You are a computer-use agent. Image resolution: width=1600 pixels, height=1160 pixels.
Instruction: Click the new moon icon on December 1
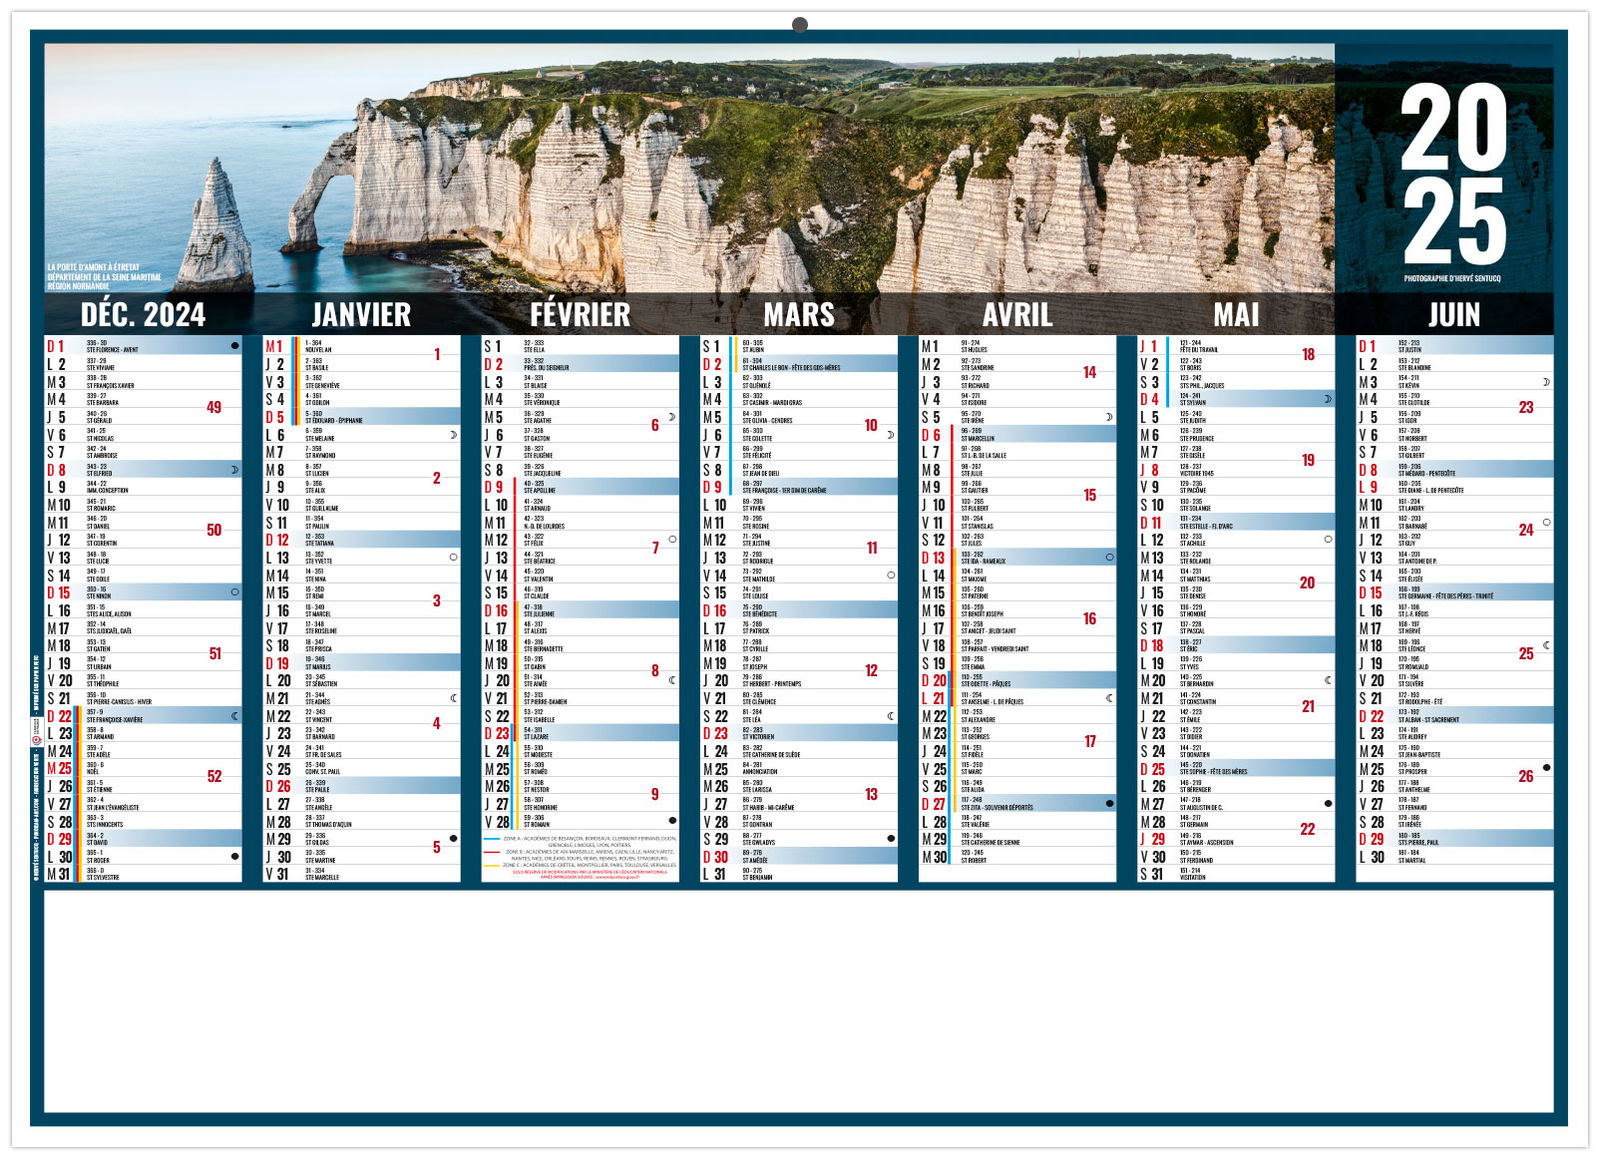pyautogui.click(x=235, y=346)
